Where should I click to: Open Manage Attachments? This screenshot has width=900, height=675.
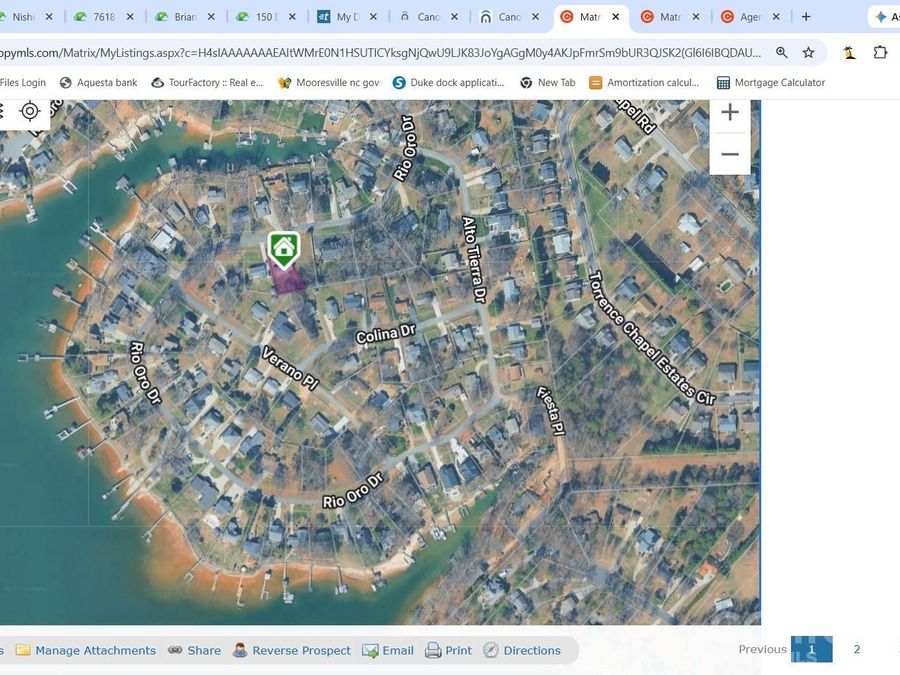click(86, 650)
